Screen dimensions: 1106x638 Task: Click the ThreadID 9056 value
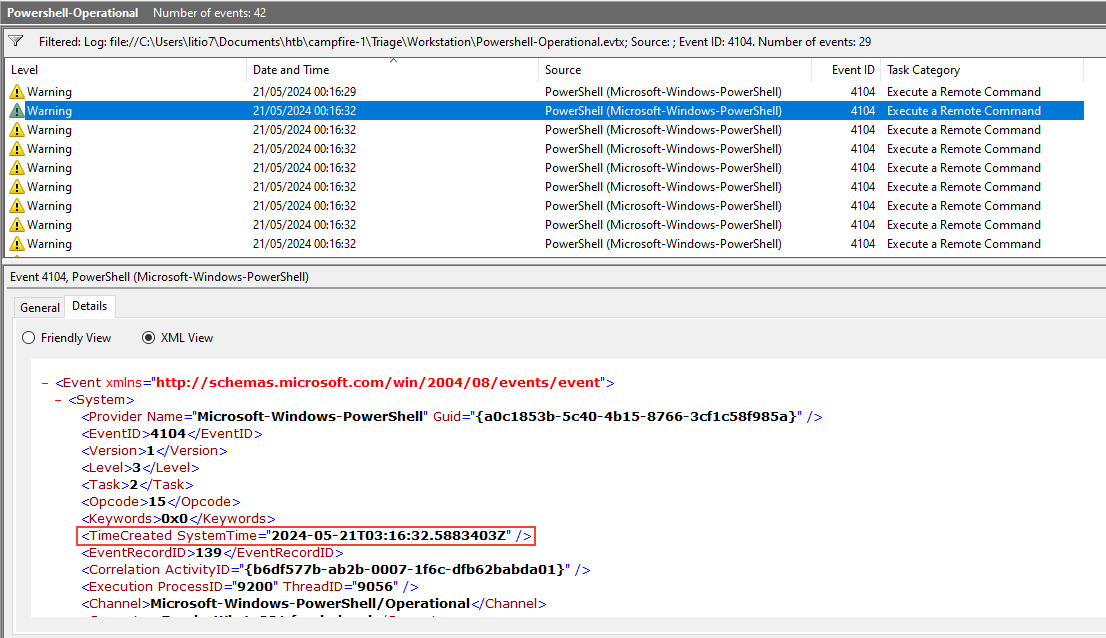pos(375,587)
